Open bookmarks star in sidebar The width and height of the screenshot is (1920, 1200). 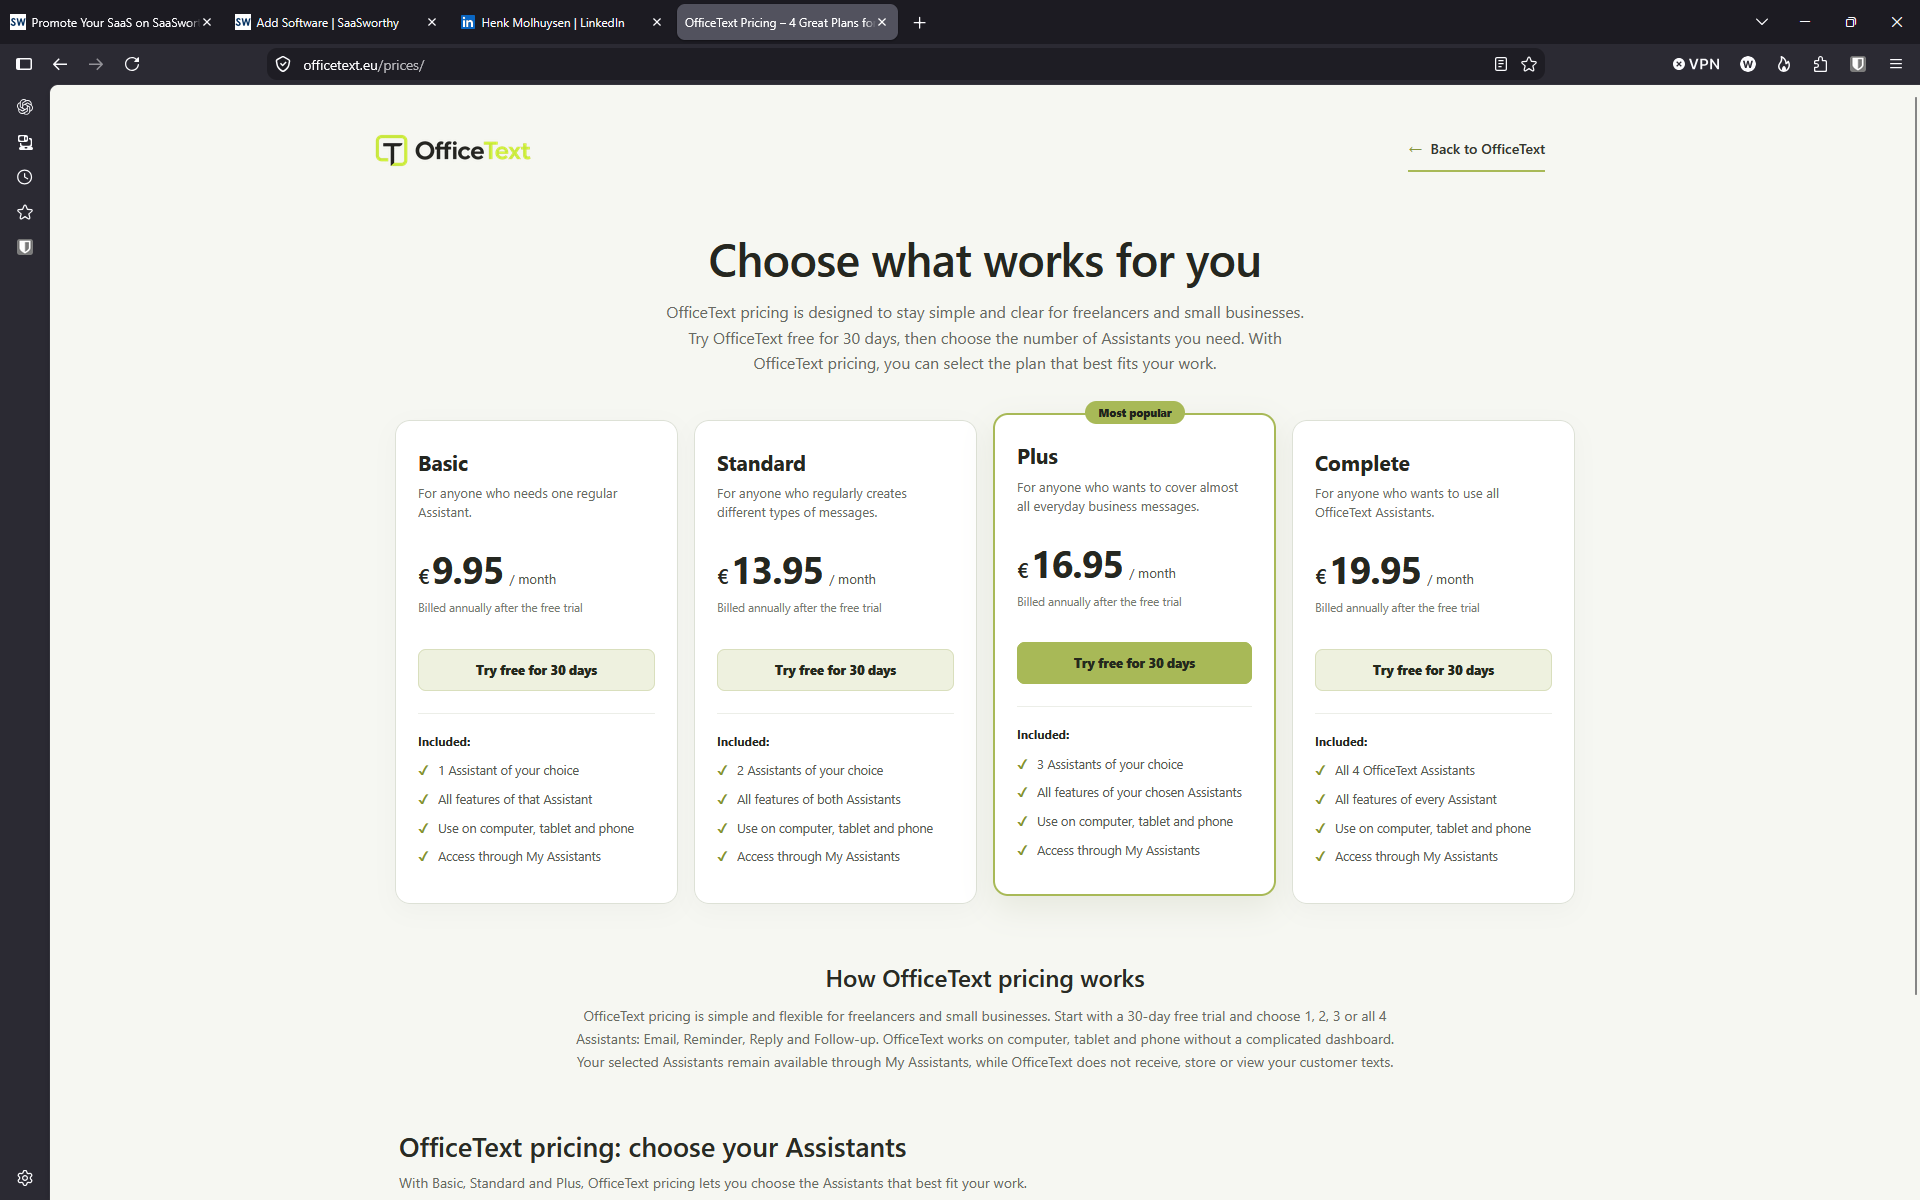click(x=25, y=212)
